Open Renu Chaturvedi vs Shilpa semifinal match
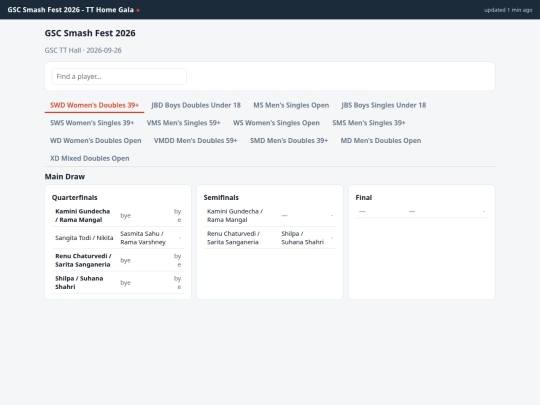 (x=270, y=238)
